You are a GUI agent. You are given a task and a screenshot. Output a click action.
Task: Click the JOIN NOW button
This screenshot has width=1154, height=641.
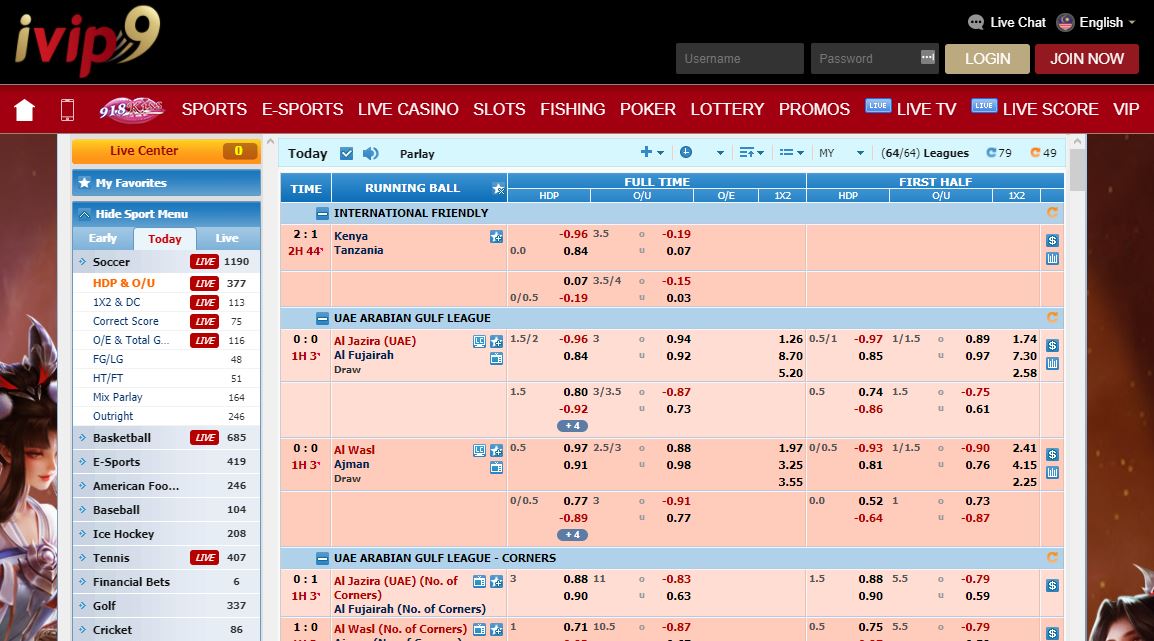(1086, 59)
